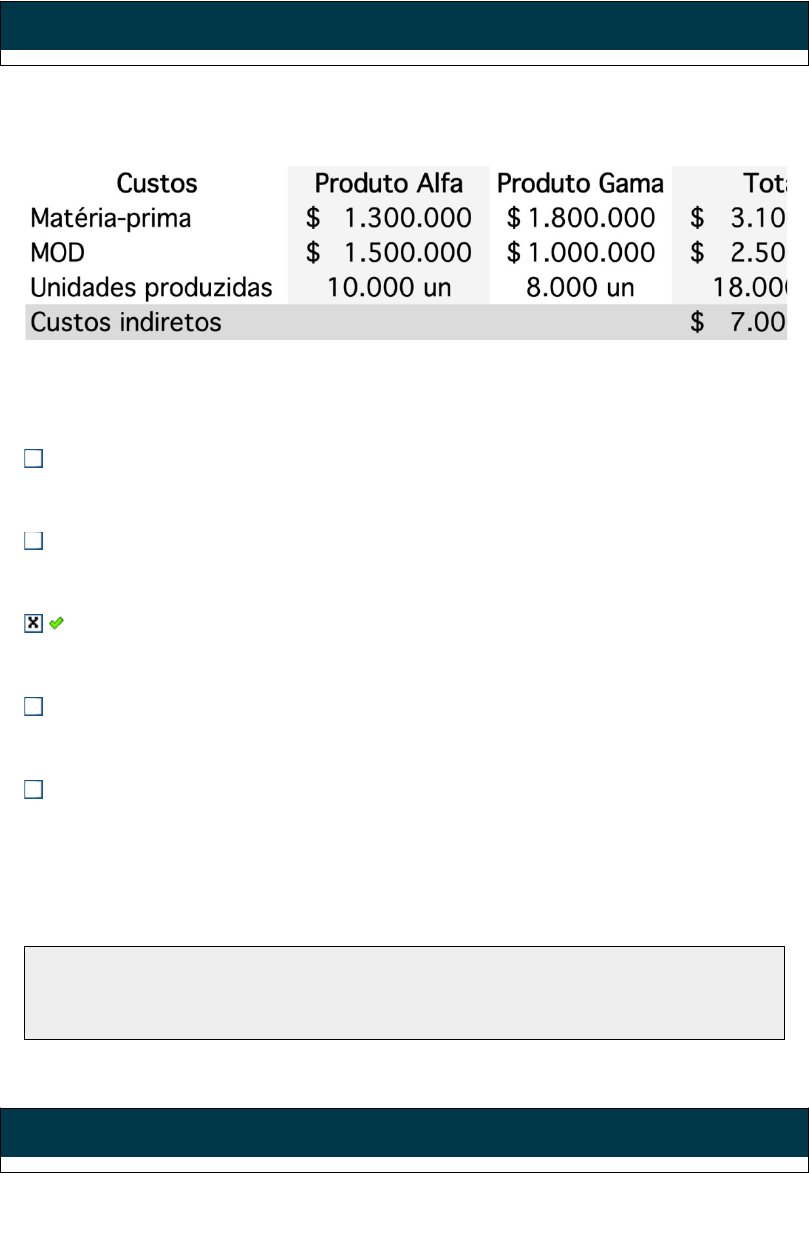Uncheck the marked third answer checkbox
Image resolution: width=809 pixels, height=1255 pixels.
[x=33, y=623]
